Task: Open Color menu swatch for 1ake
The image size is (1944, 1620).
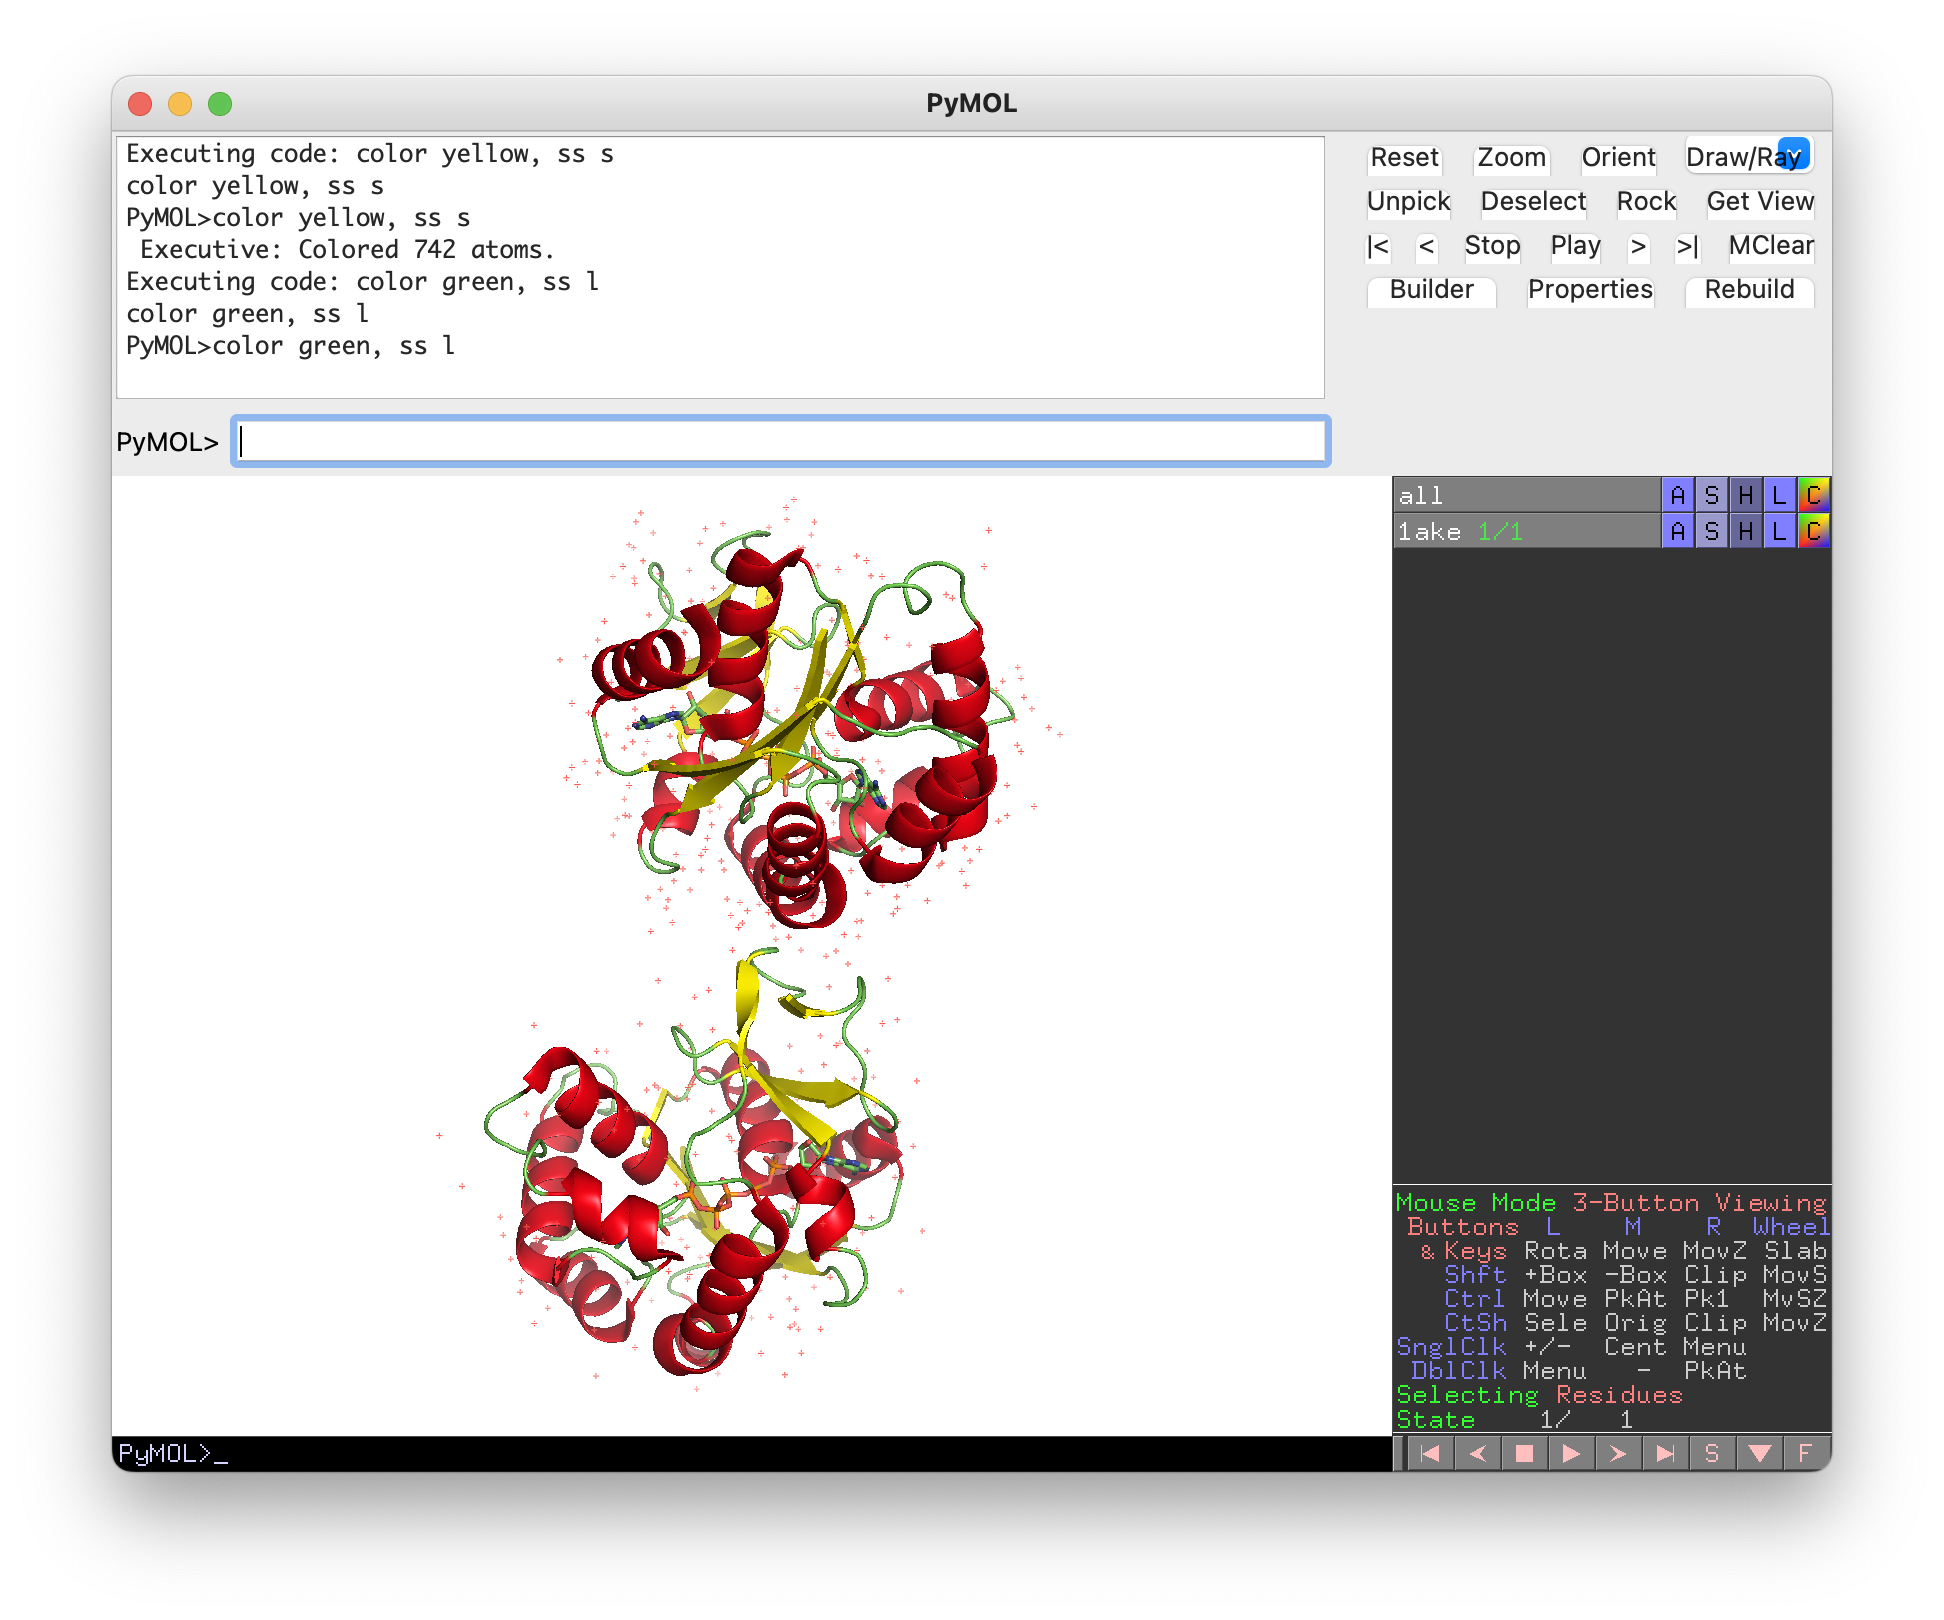Action: [x=1813, y=532]
